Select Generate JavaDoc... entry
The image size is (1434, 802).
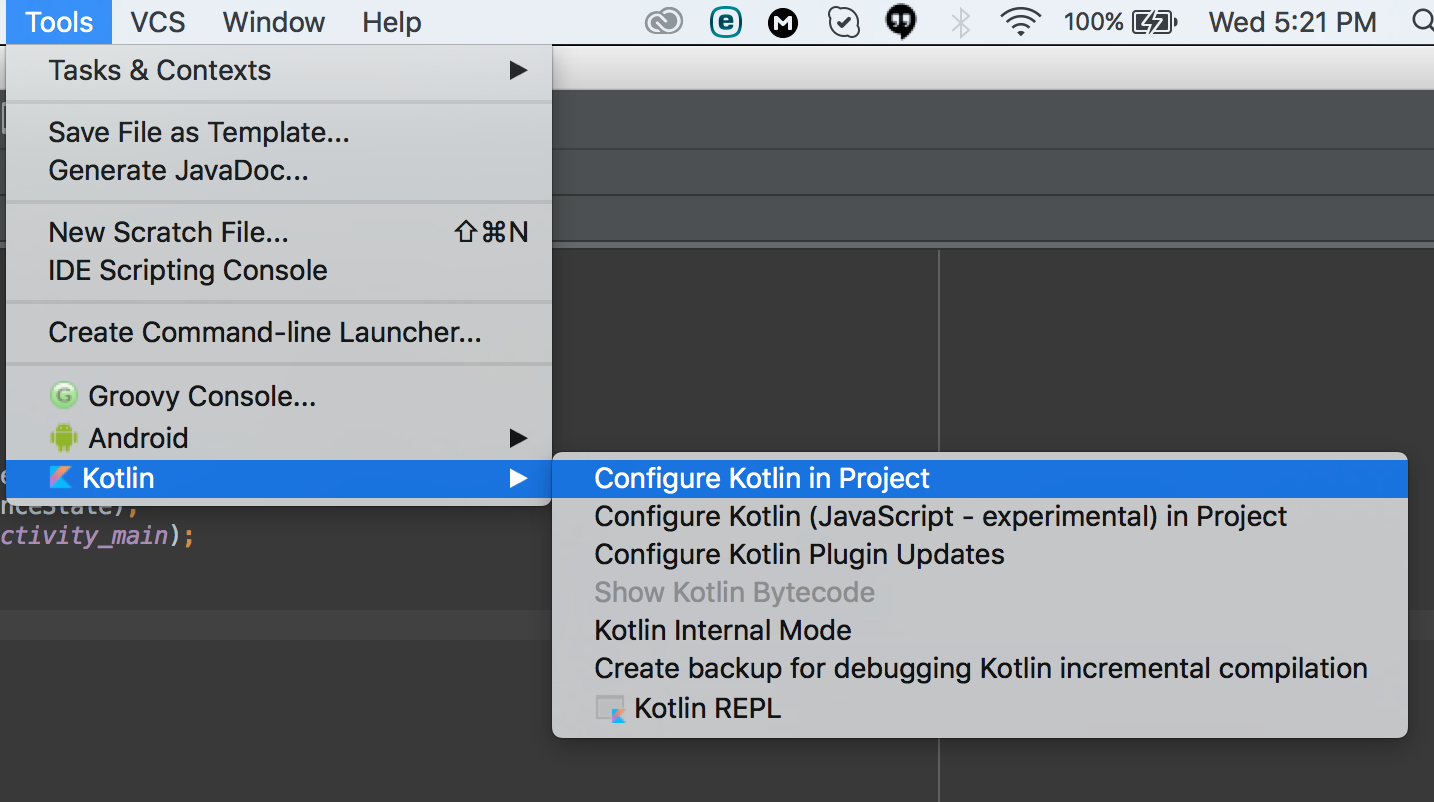coord(279,170)
